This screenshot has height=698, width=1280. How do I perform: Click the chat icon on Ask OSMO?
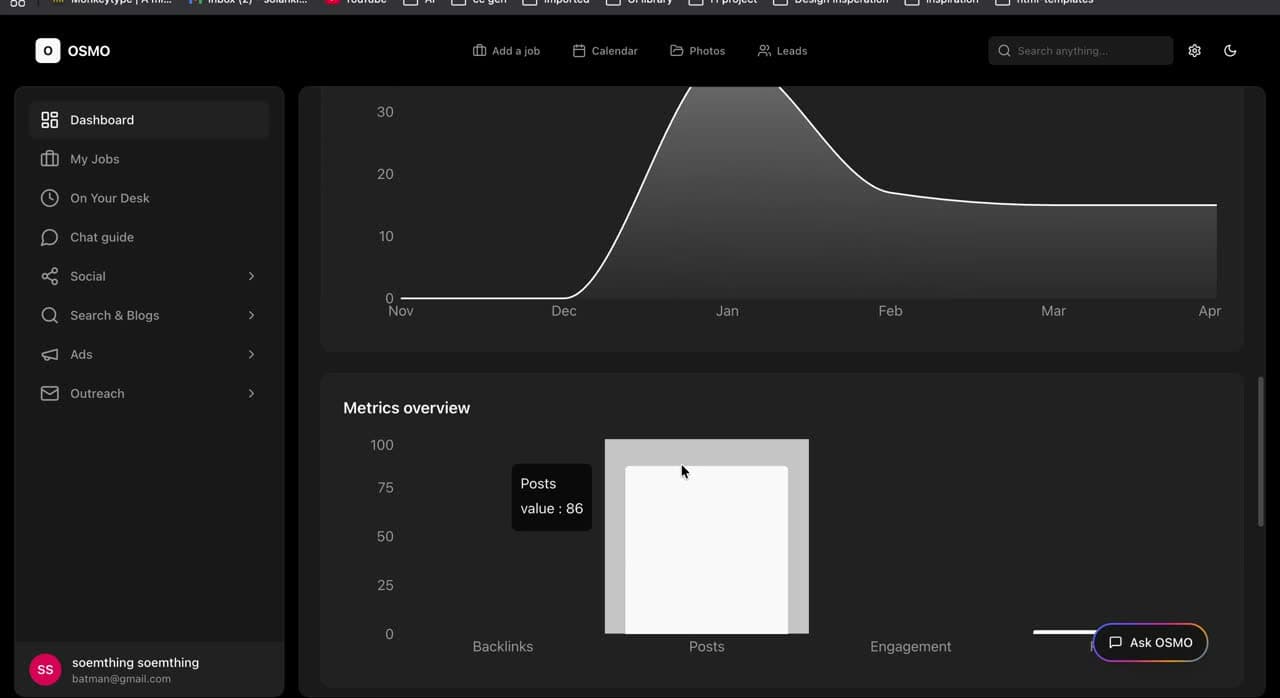coord(1115,643)
